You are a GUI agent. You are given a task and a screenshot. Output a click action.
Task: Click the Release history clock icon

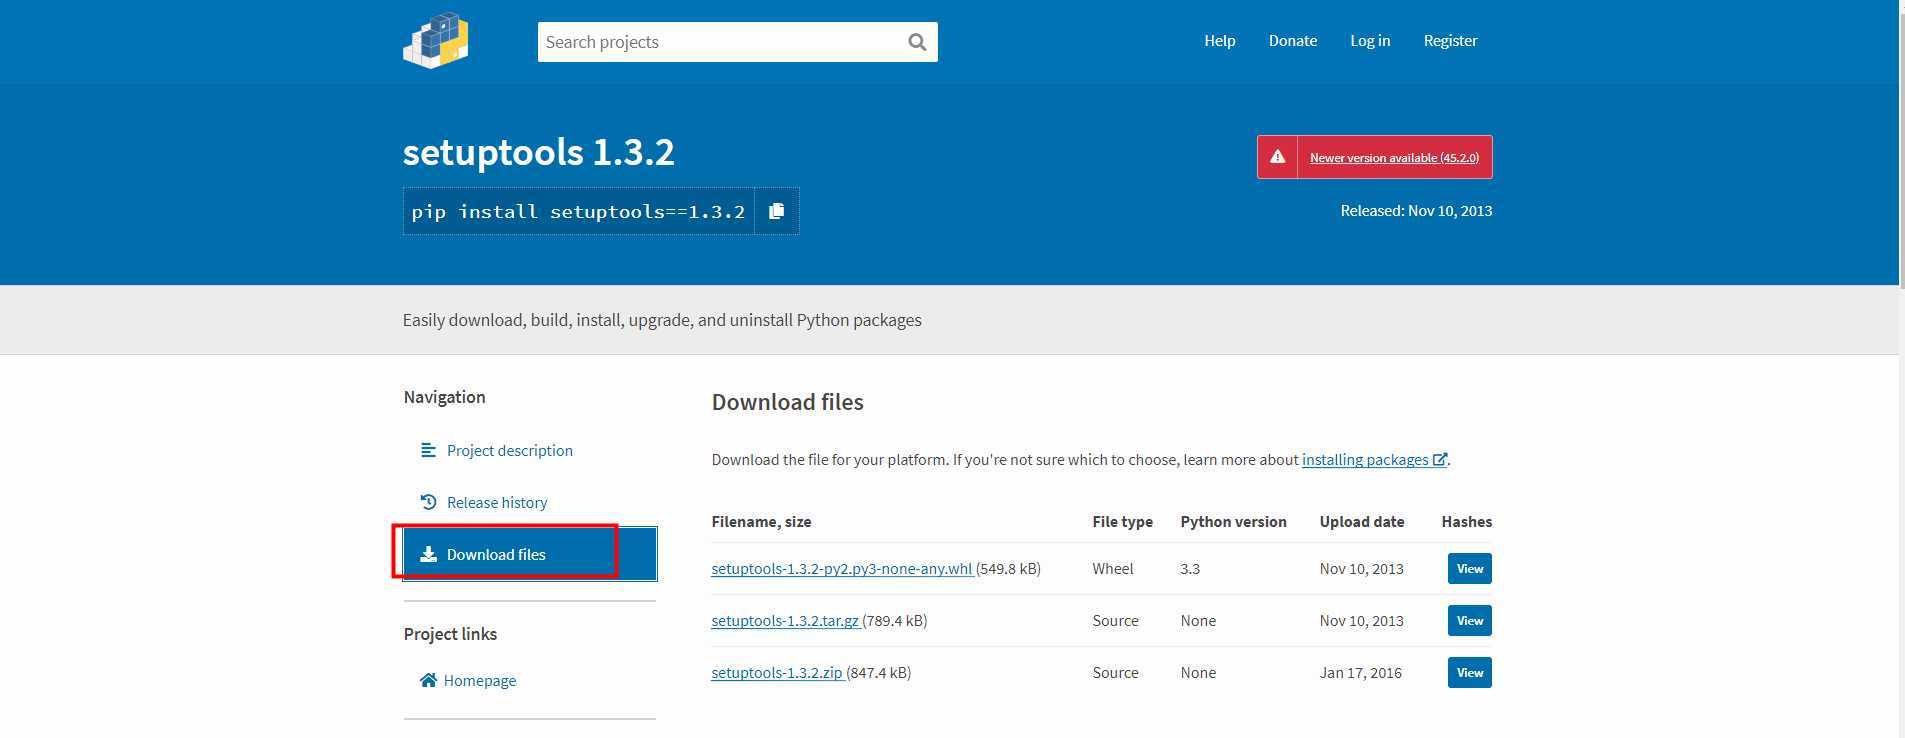coord(428,502)
